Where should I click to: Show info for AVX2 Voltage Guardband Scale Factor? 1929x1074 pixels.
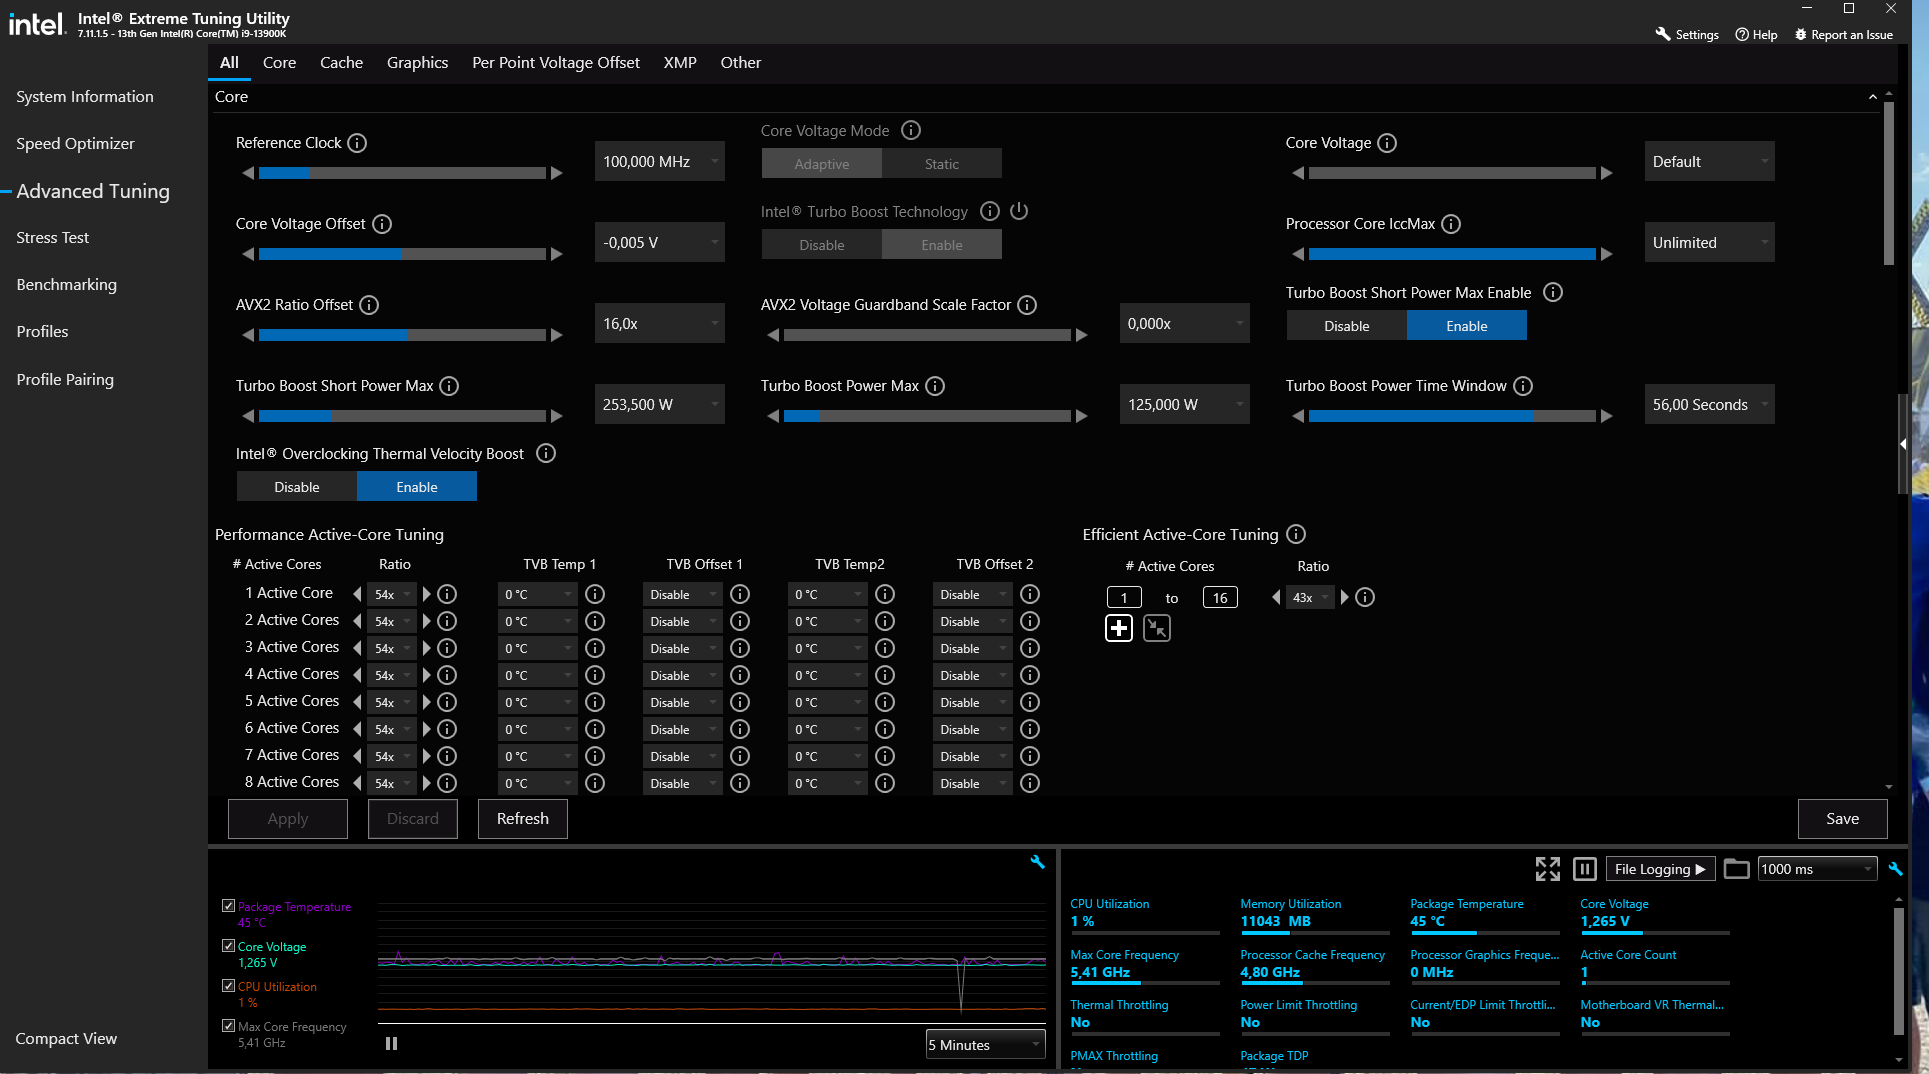click(x=1027, y=305)
